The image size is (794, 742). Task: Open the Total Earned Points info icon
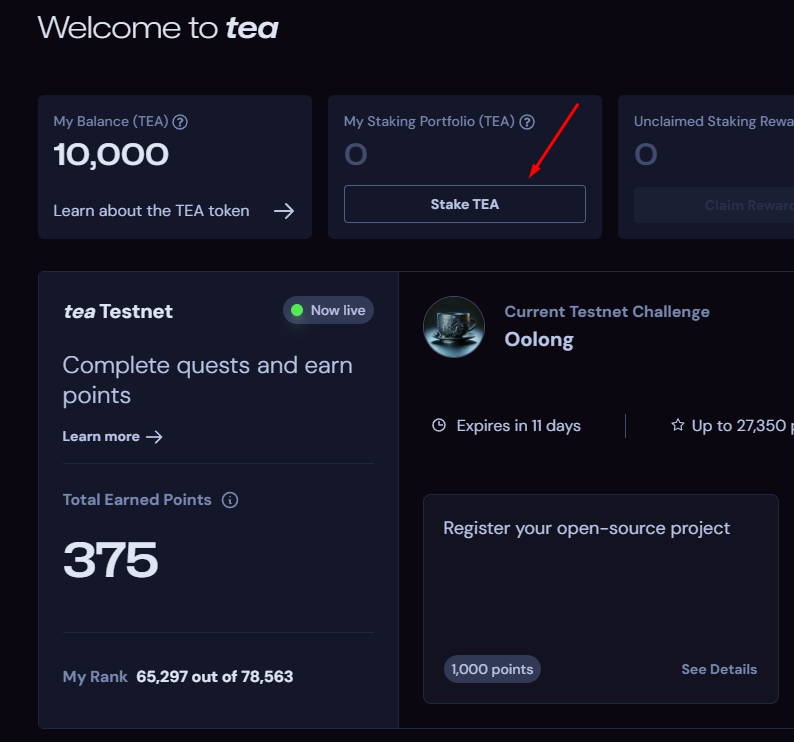[x=230, y=500]
